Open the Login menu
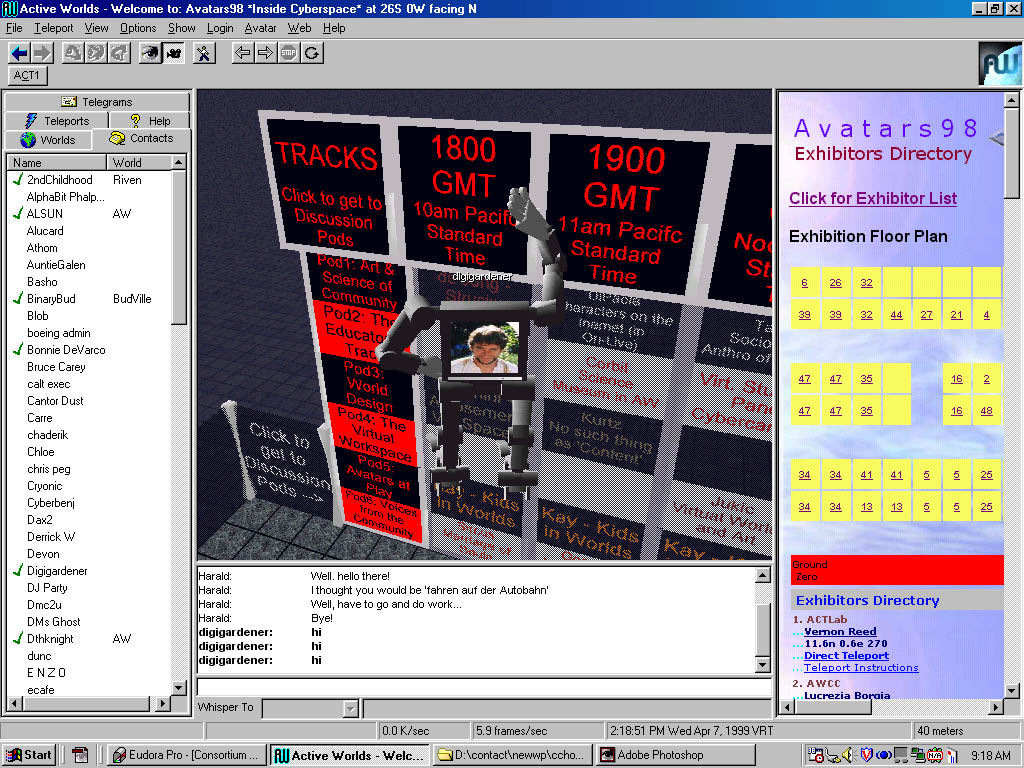The width and height of the screenshot is (1024, 768). 219,28
